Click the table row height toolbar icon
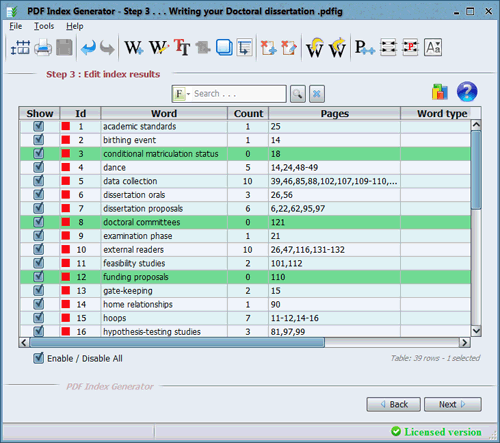This screenshot has width=500, height=443. click(x=20, y=47)
